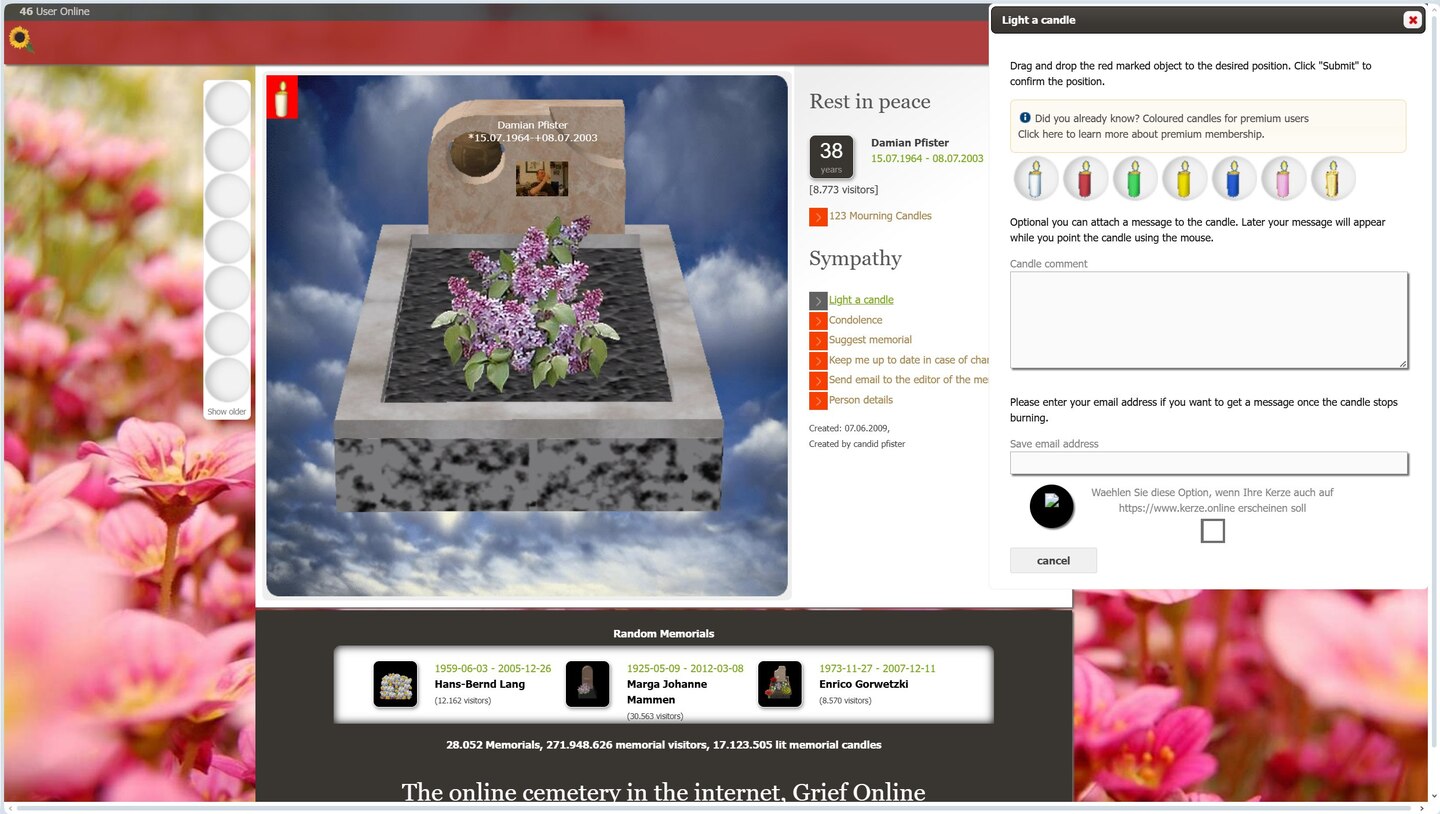Image resolution: width=1440 pixels, height=814 pixels.
Task: Click the 46 User Online text
Action: (x=55, y=11)
